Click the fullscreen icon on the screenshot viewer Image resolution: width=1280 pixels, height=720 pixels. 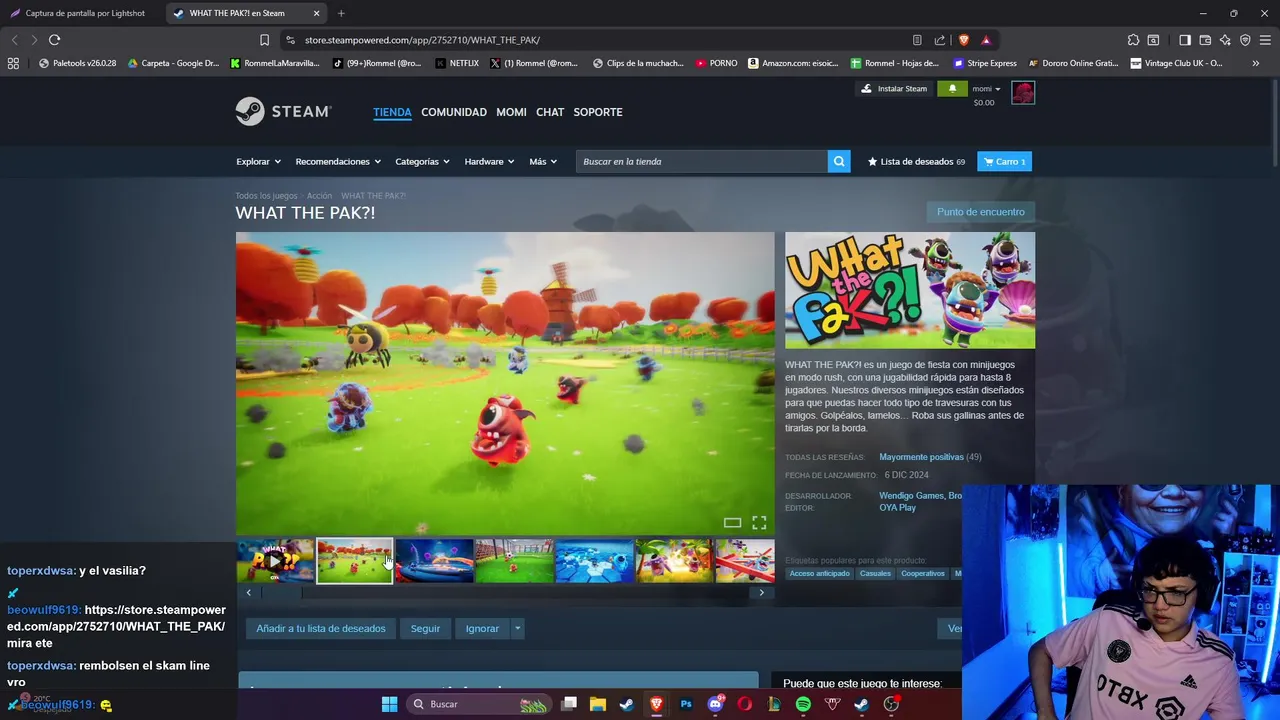pyautogui.click(x=759, y=522)
